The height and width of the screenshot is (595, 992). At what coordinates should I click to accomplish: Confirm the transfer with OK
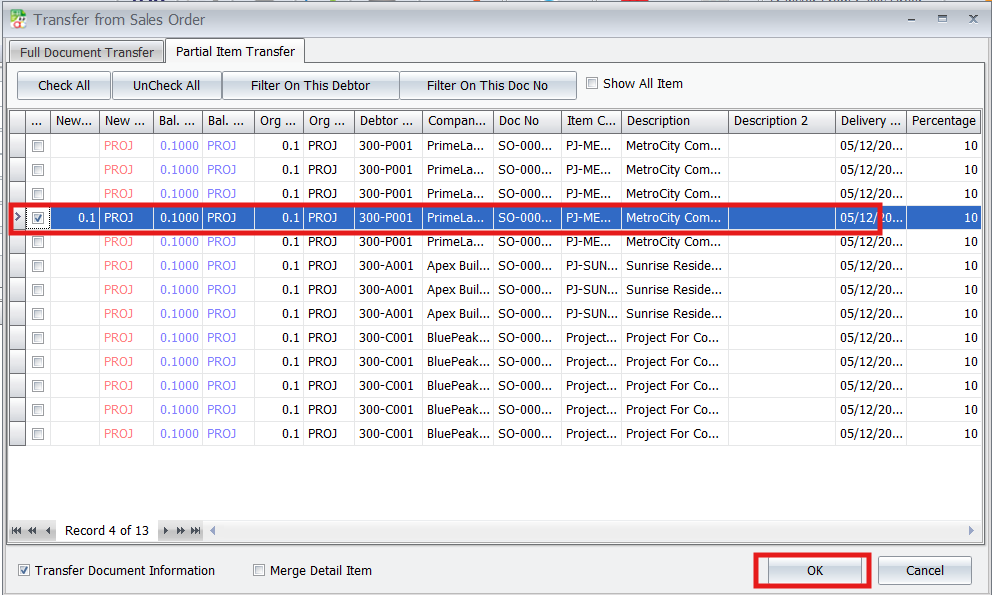coord(814,570)
